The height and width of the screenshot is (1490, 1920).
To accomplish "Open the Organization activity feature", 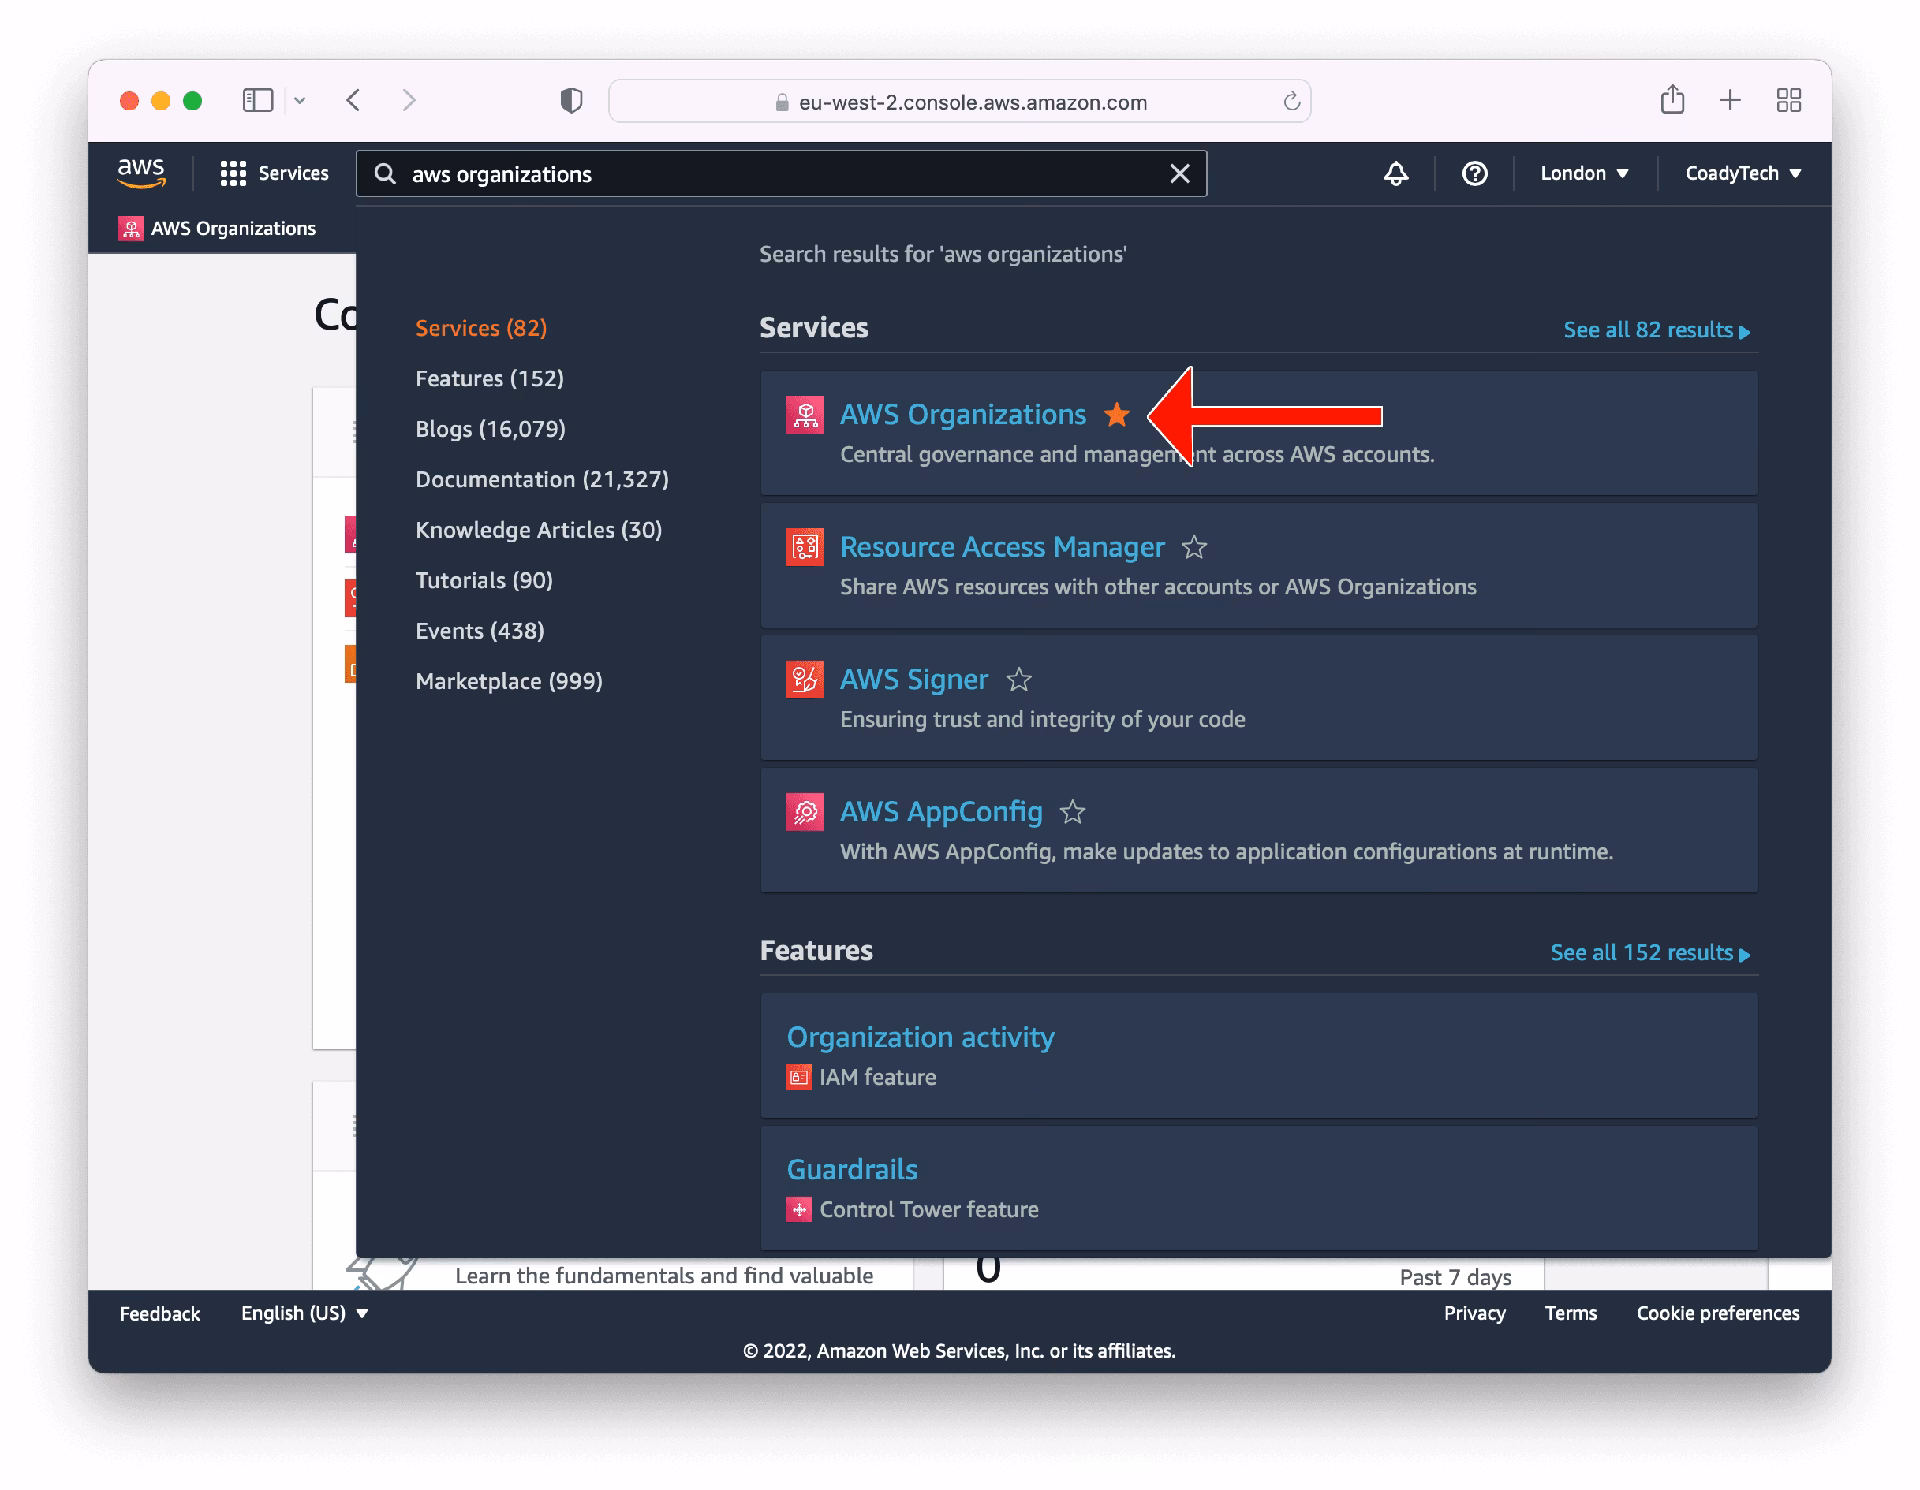I will (x=920, y=1037).
